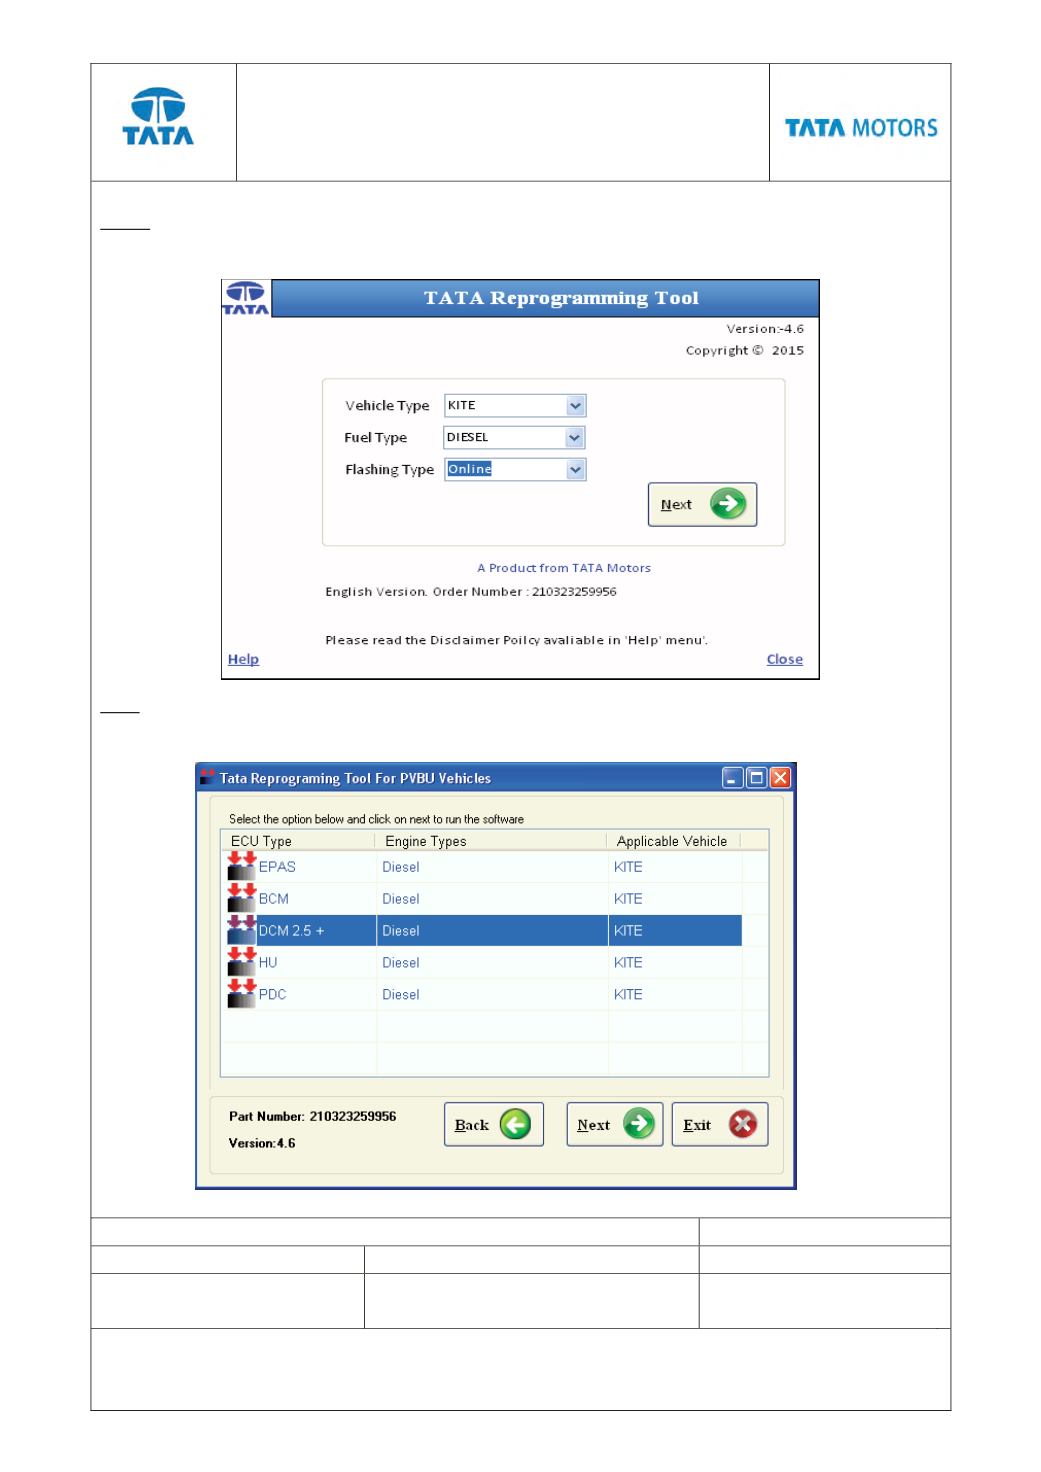The width and height of the screenshot is (1041, 1472).
Task: Maximize the Tata Reprograming Tool window
Action: pyautogui.click(x=757, y=778)
